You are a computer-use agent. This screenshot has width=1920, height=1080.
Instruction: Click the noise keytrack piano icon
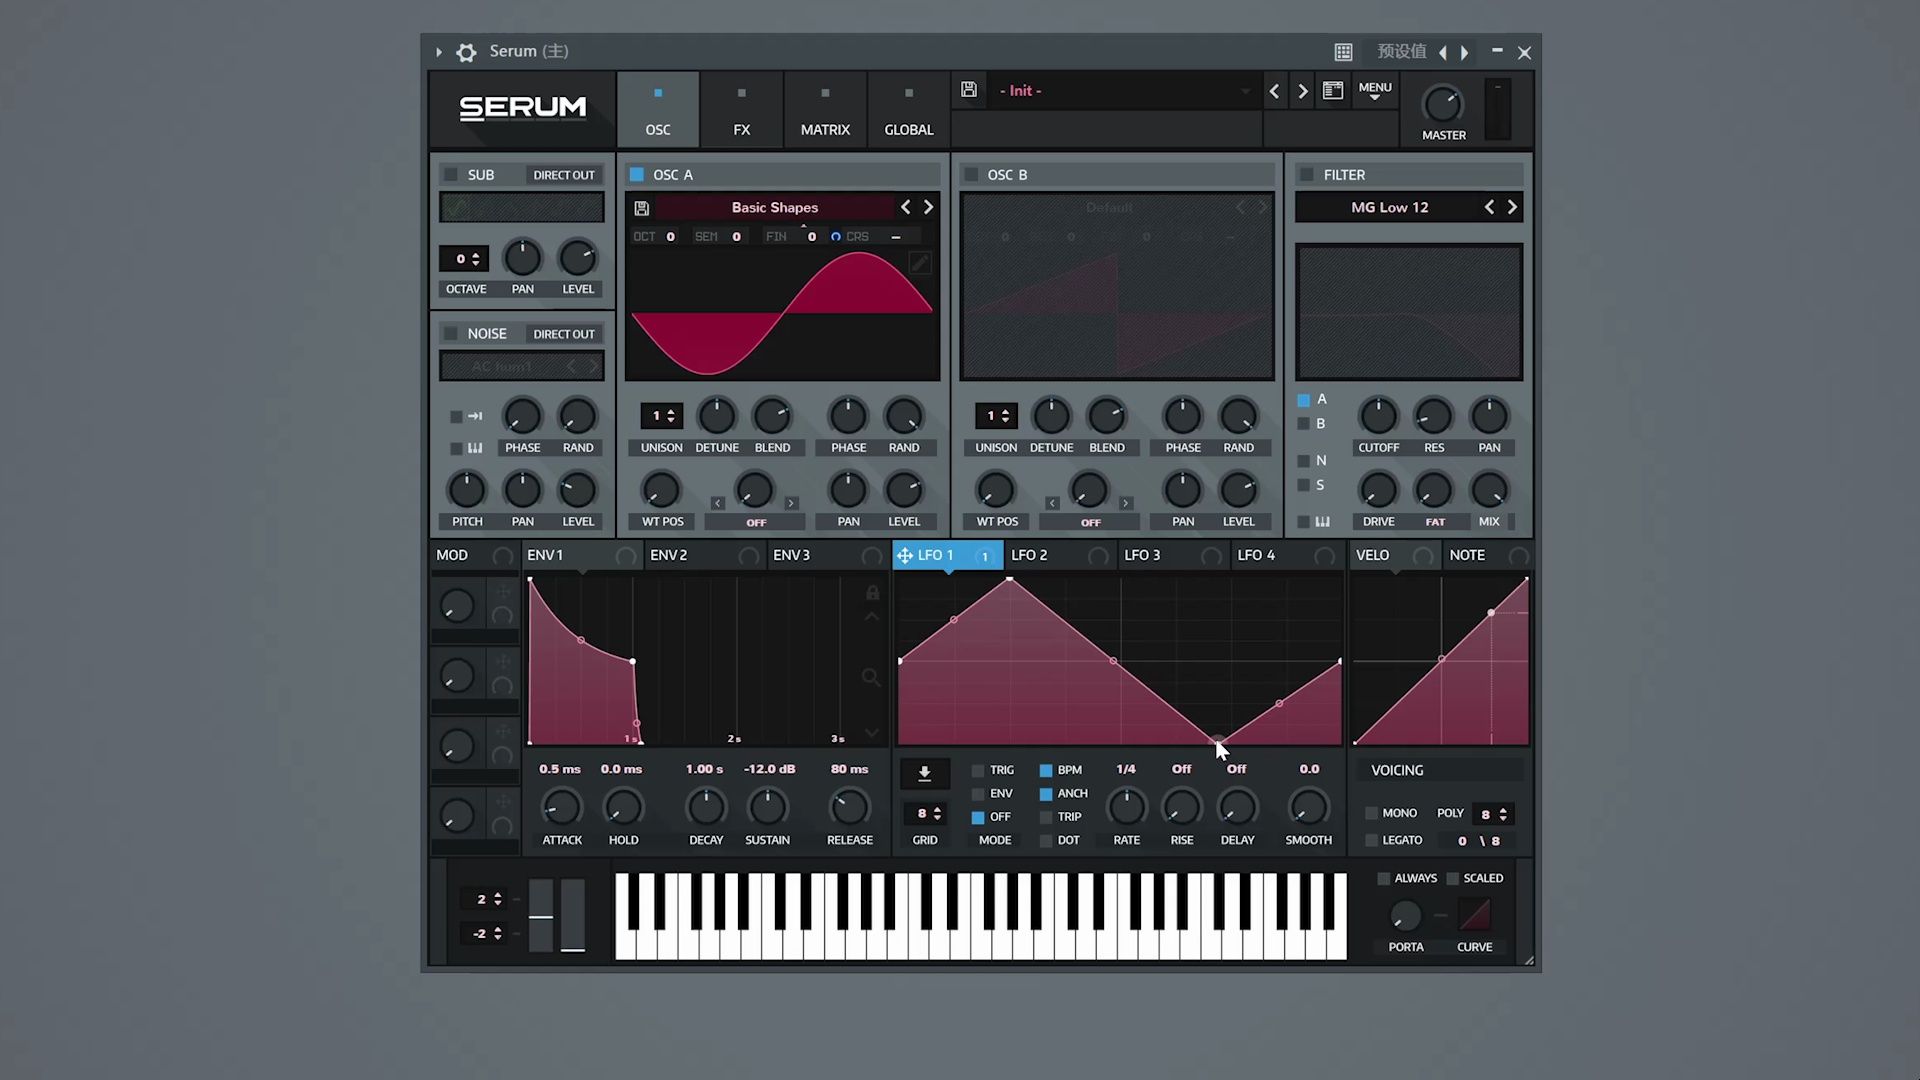click(475, 448)
